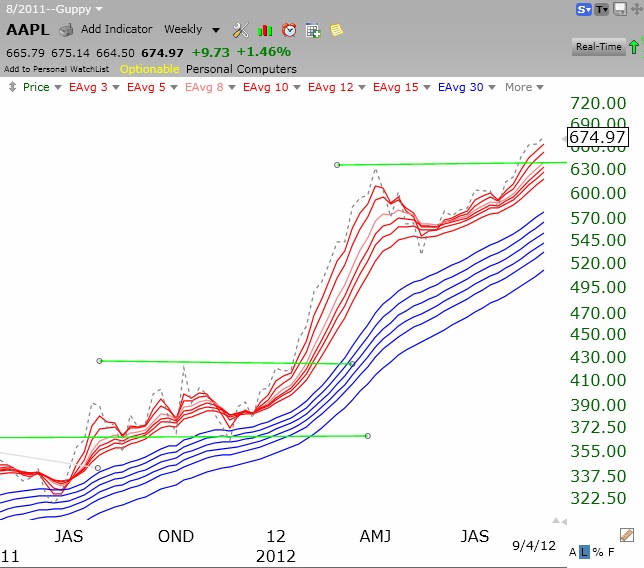
Task: Open the chart settings wrench tool
Action: point(240,30)
